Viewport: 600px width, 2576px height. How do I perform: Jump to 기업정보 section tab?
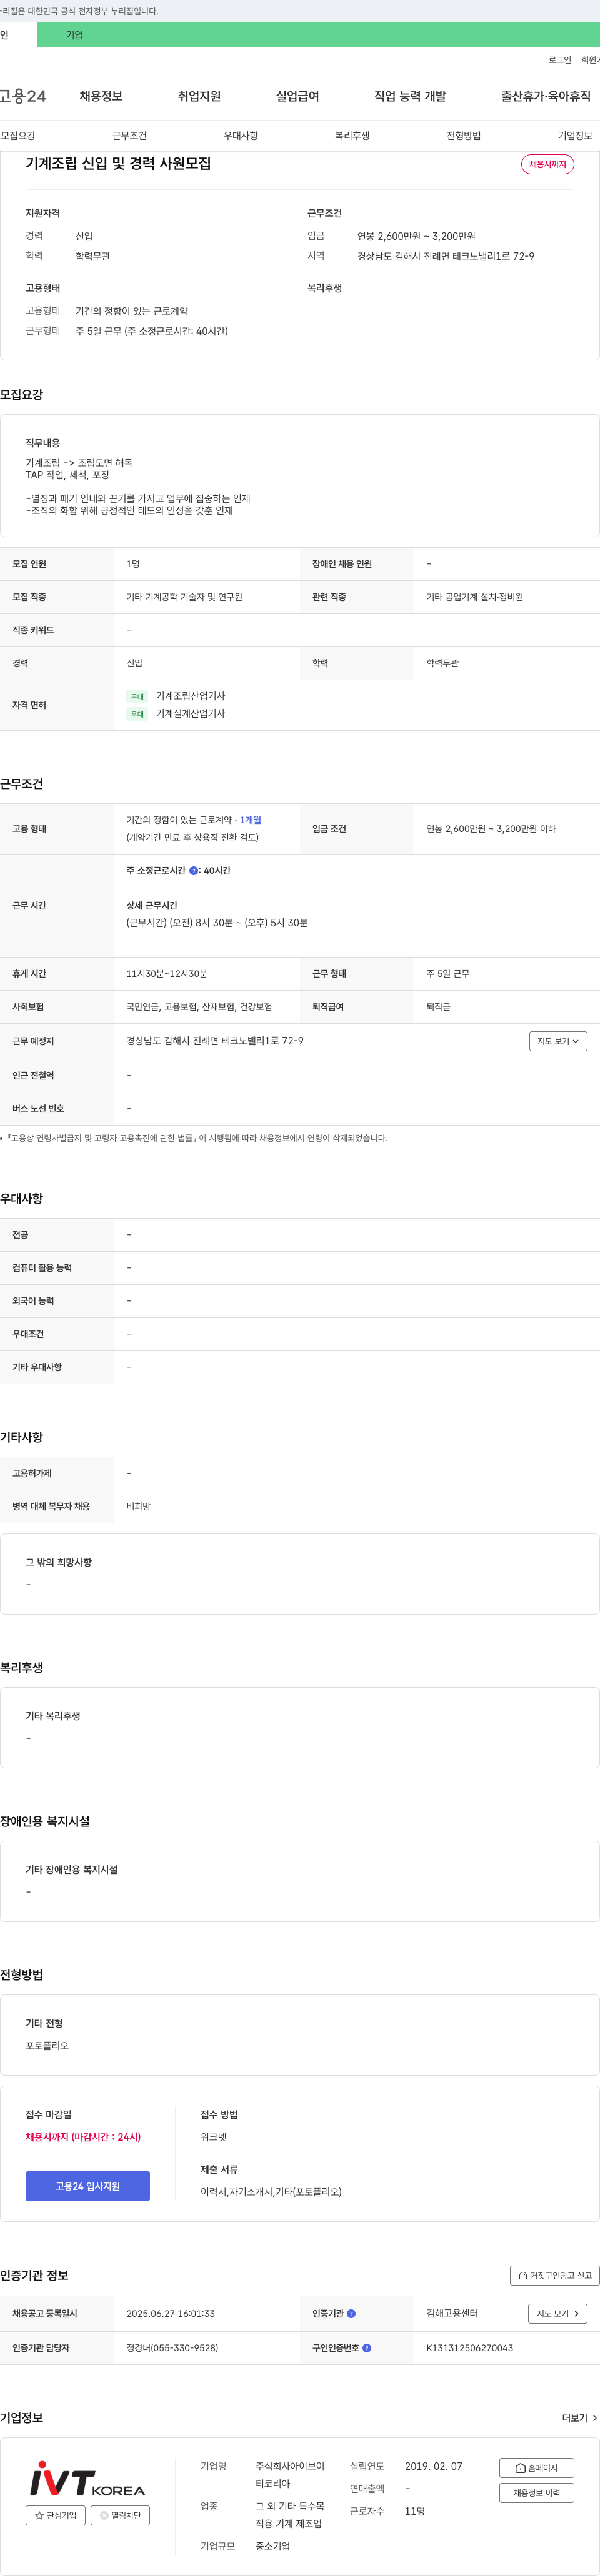[x=575, y=136]
